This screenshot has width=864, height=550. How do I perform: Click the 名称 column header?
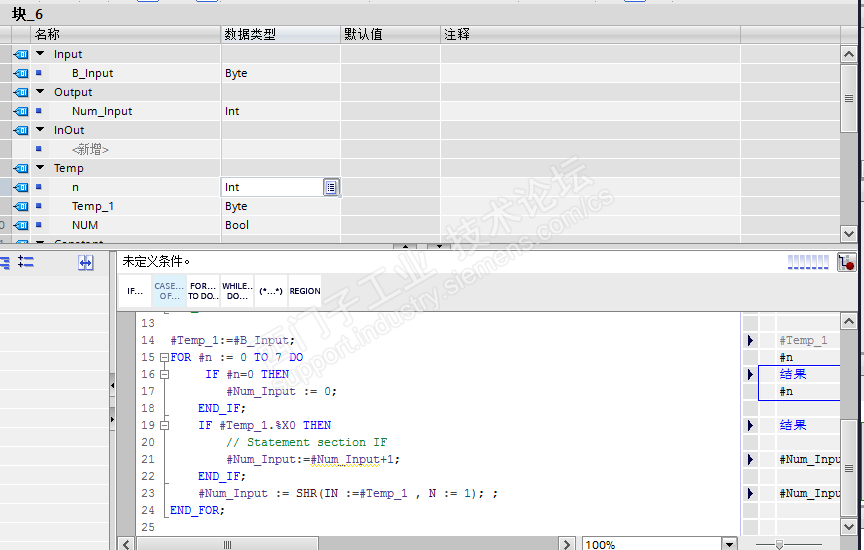pos(126,34)
